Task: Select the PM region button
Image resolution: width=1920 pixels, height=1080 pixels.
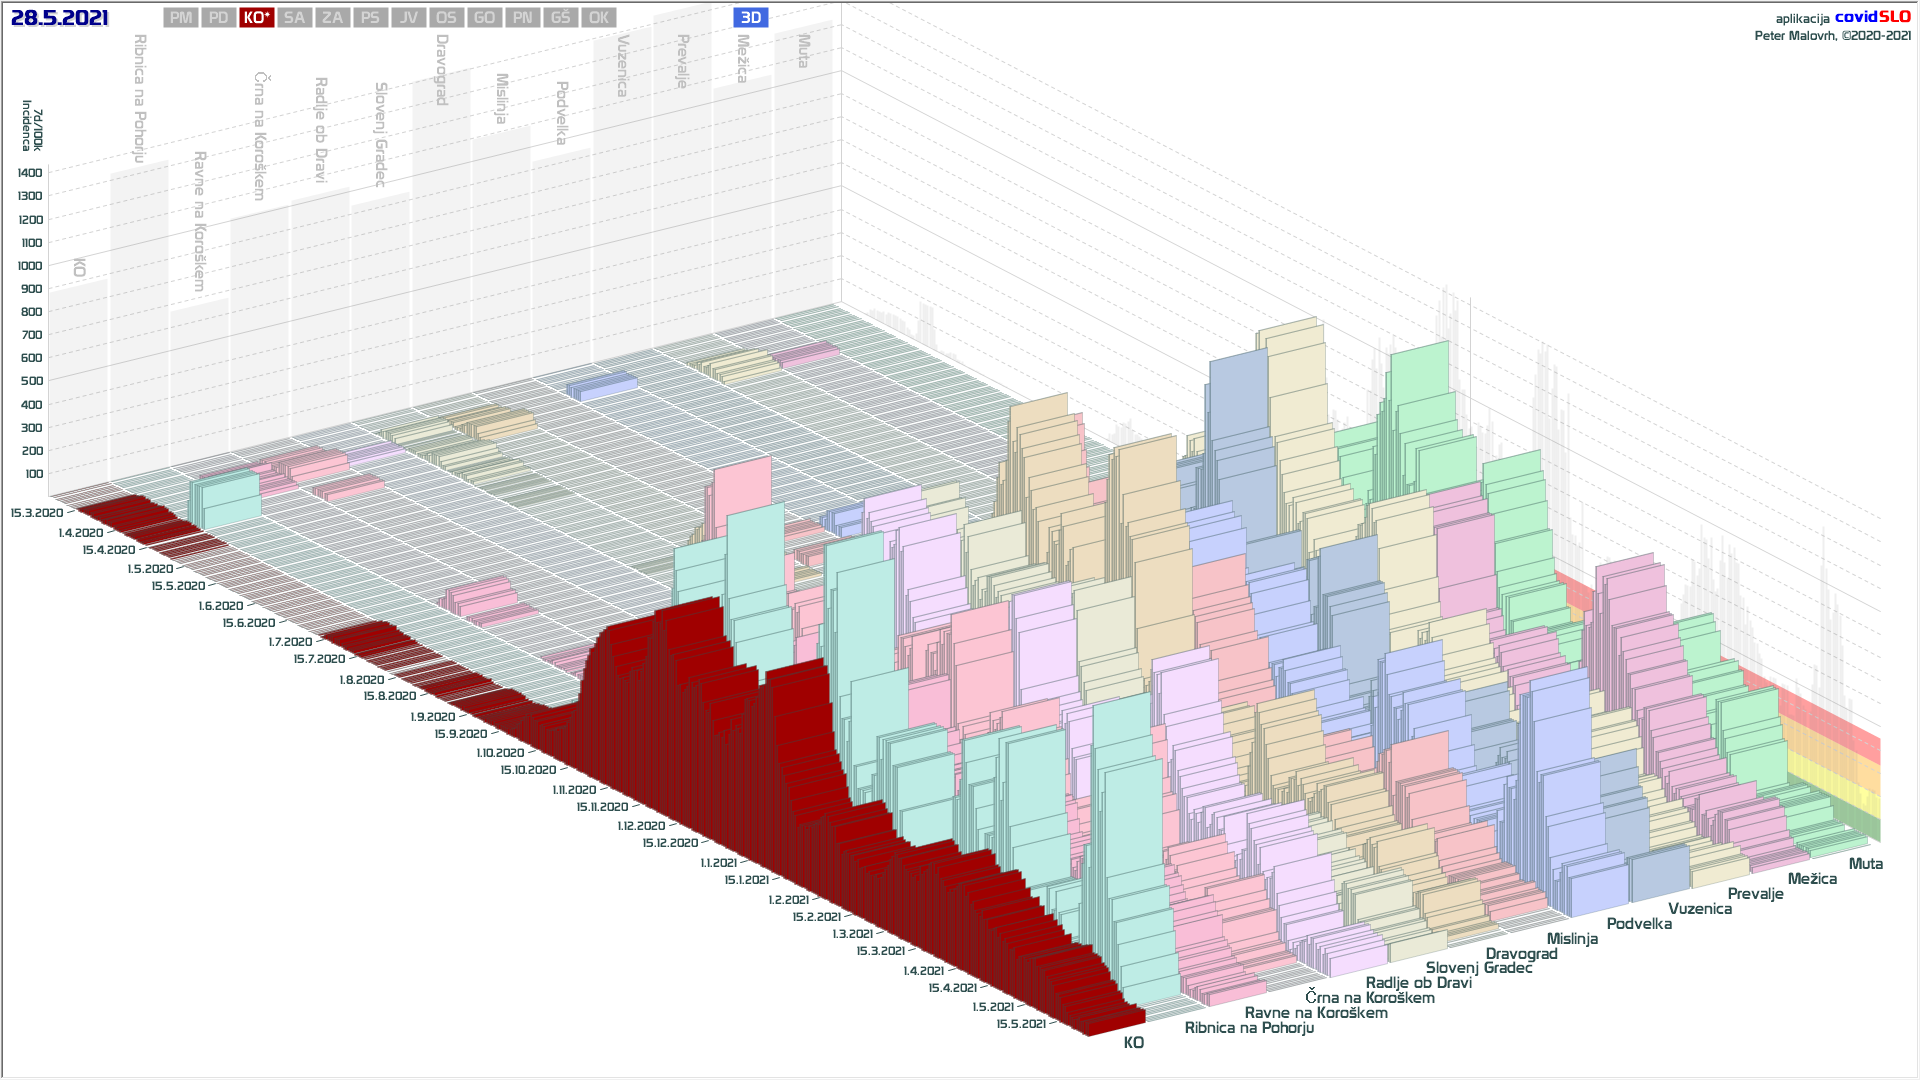Action: coord(181,18)
